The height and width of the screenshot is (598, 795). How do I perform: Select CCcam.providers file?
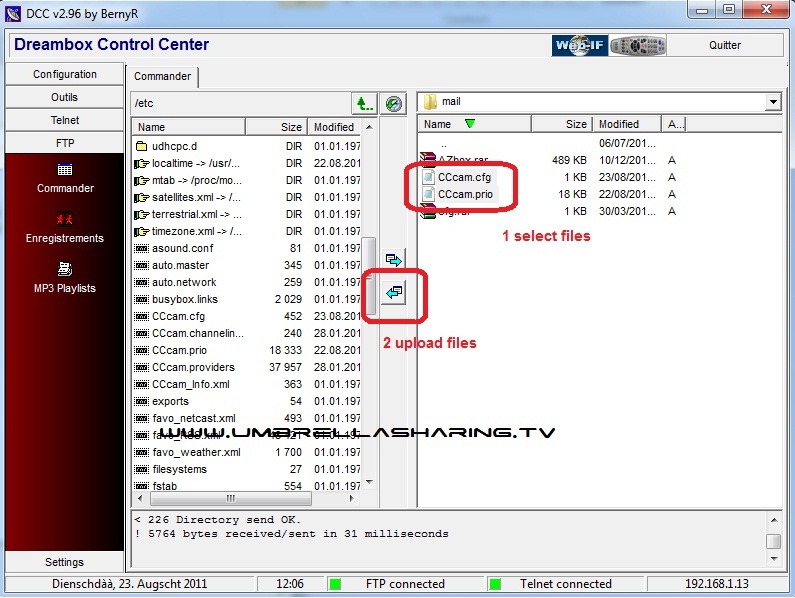click(x=247, y=367)
